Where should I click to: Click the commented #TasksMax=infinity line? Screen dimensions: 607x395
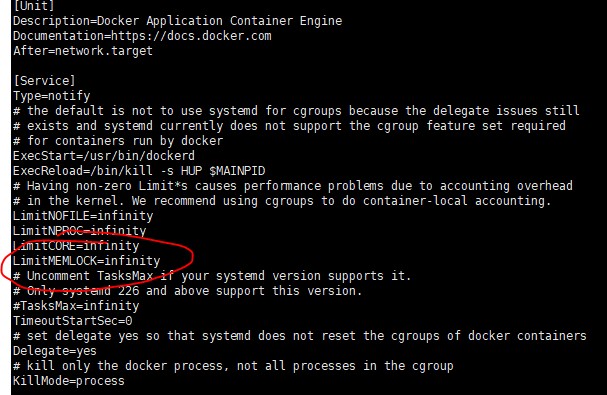(76, 306)
